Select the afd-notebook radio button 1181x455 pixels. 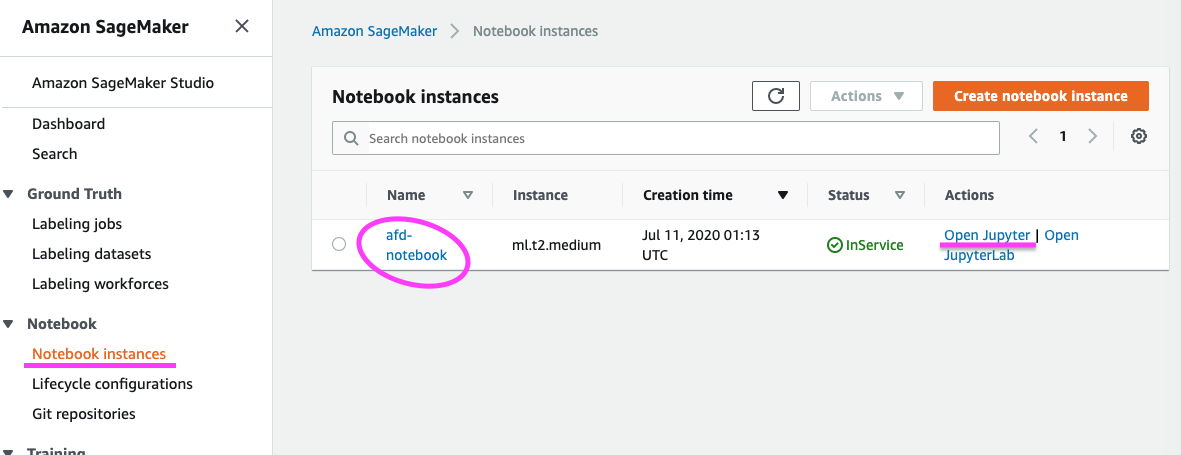click(x=339, y=244)
